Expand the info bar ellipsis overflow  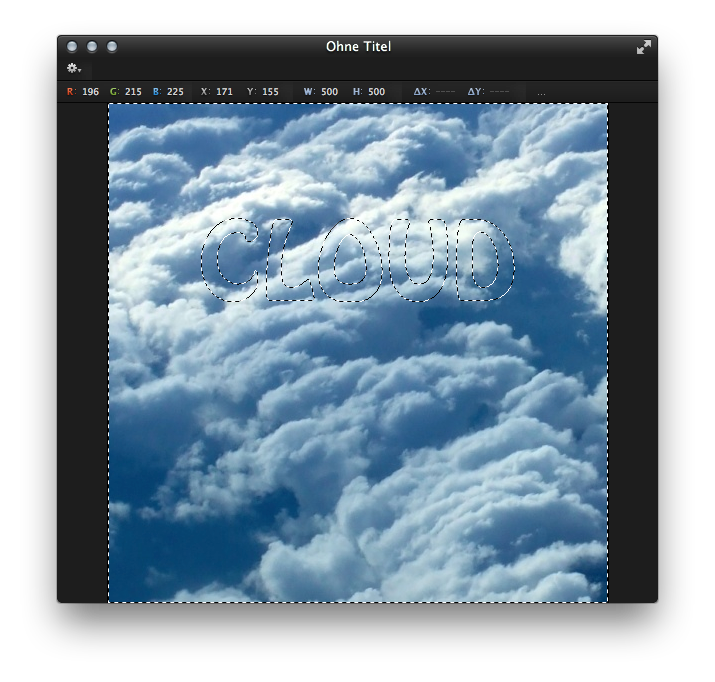(542, 93)
